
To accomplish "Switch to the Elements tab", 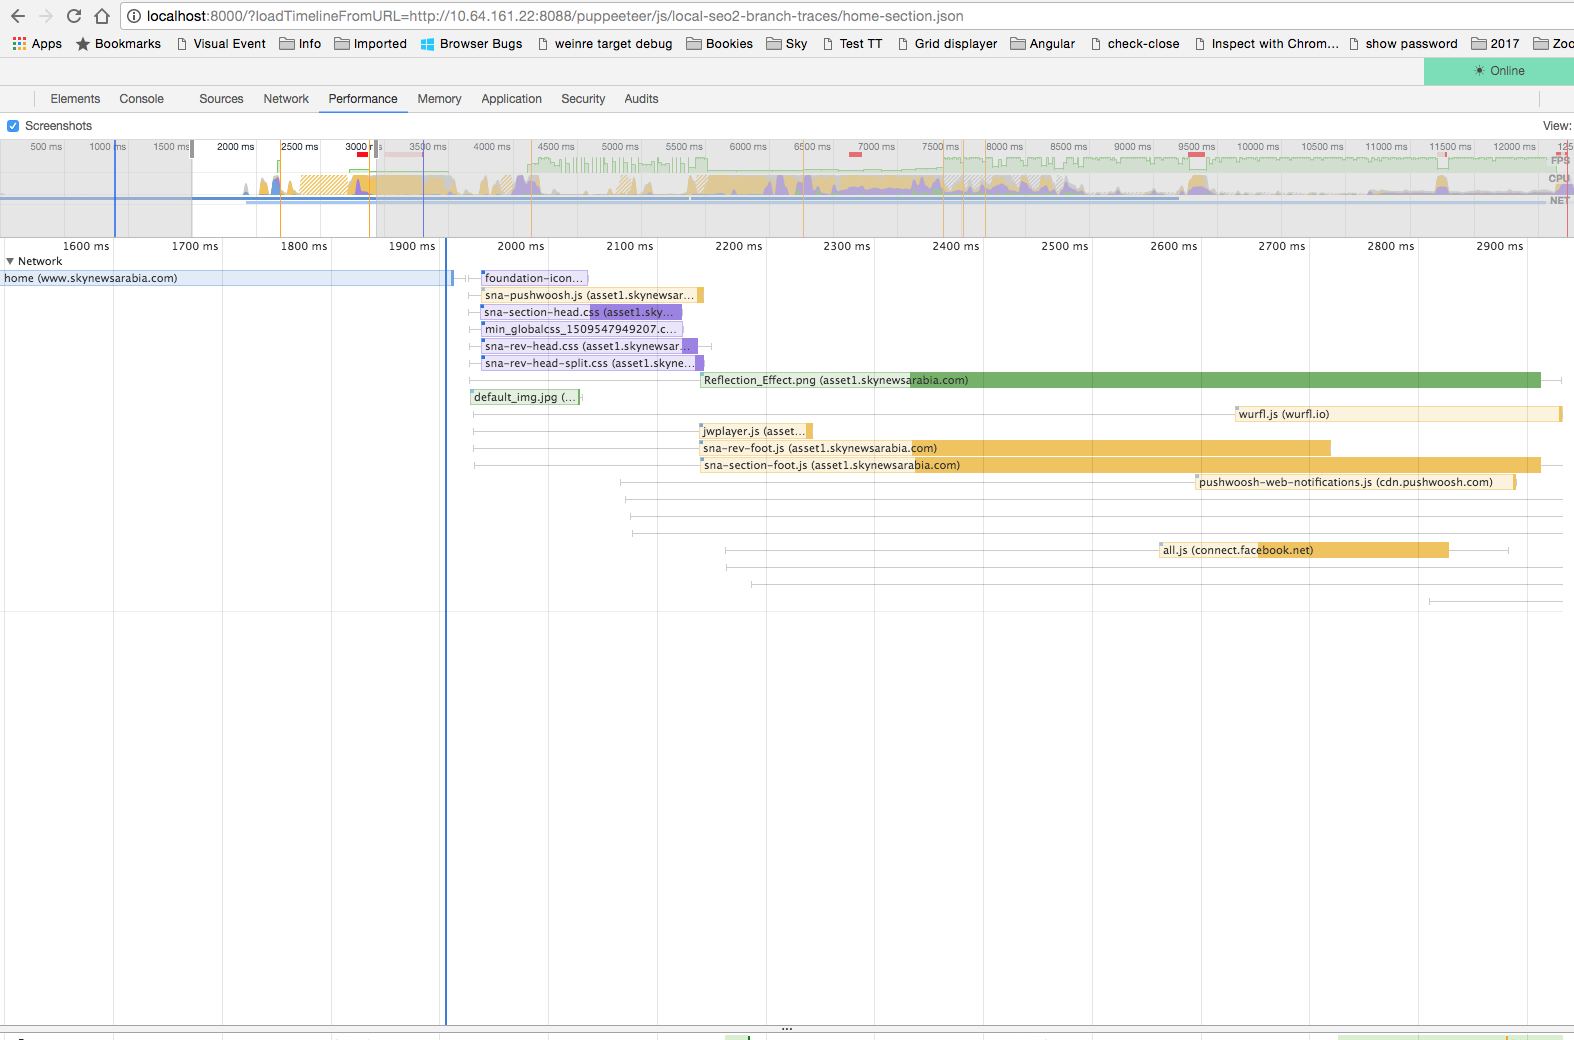I will [75, 99].
